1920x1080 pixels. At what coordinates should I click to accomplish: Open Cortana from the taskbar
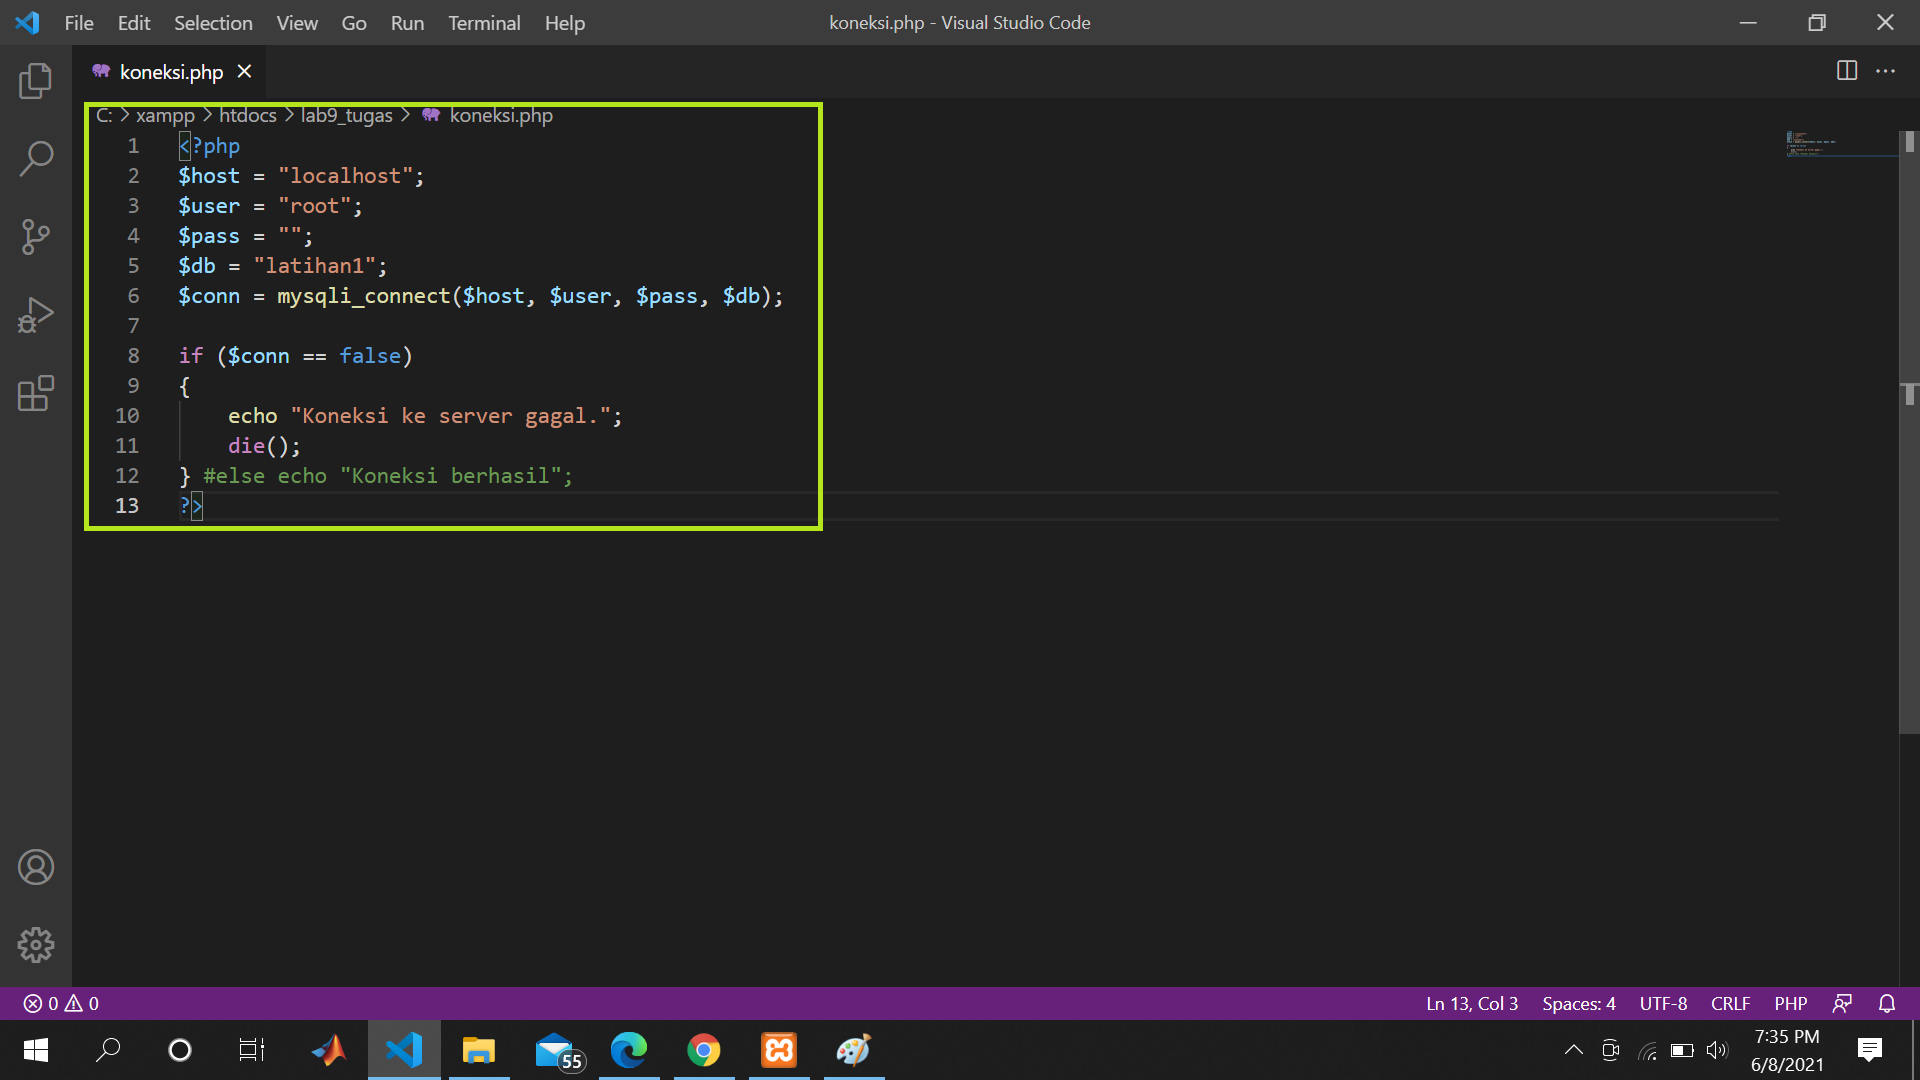tap(180, 1050)
